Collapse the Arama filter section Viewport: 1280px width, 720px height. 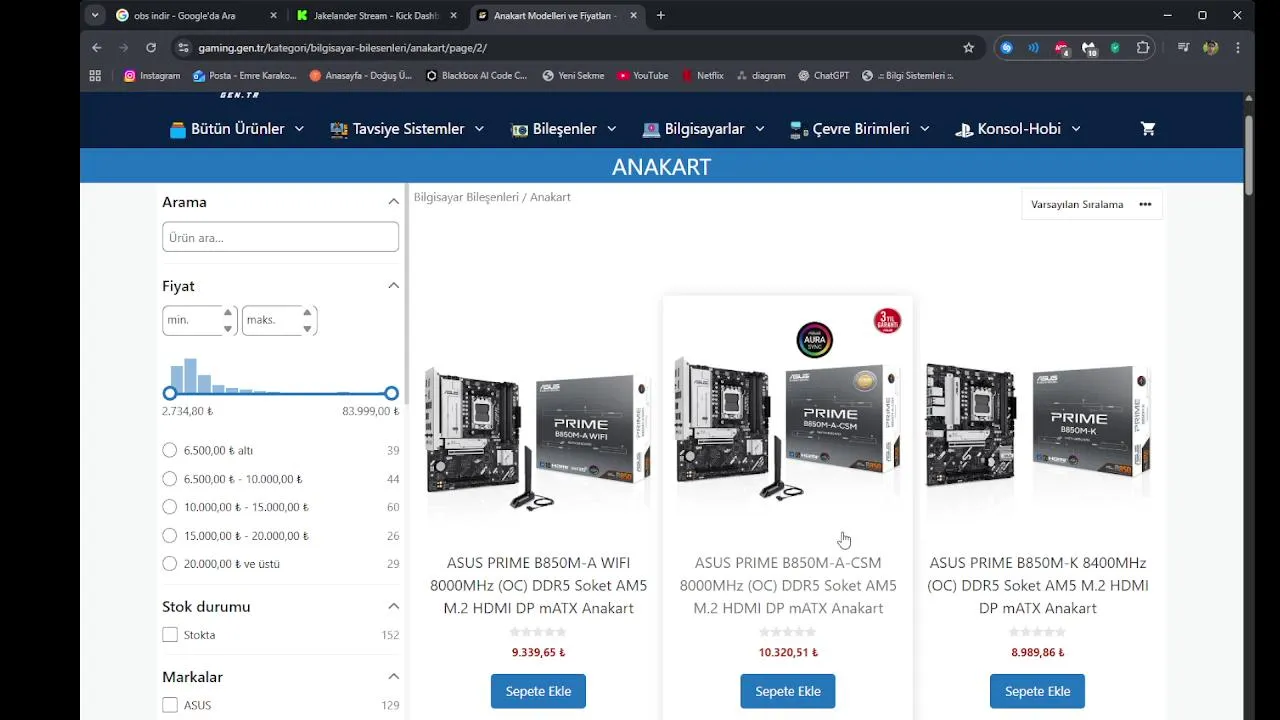393,202
